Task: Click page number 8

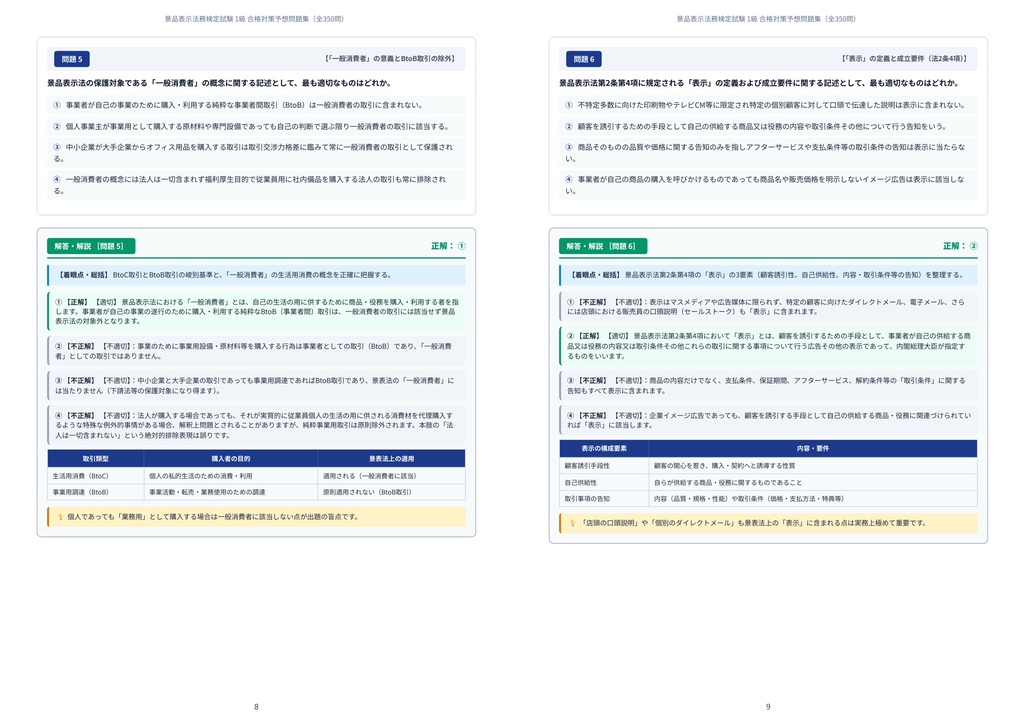Action: click(256, 707)
